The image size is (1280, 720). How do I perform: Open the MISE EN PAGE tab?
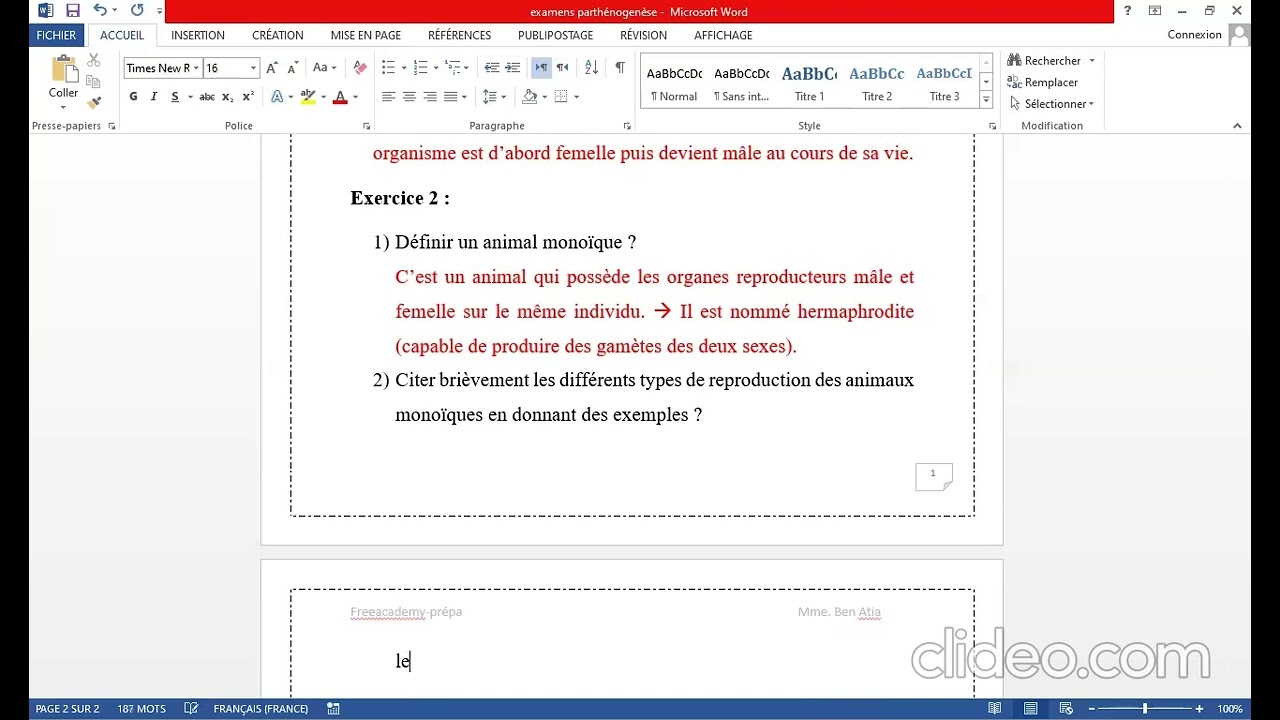366,35
